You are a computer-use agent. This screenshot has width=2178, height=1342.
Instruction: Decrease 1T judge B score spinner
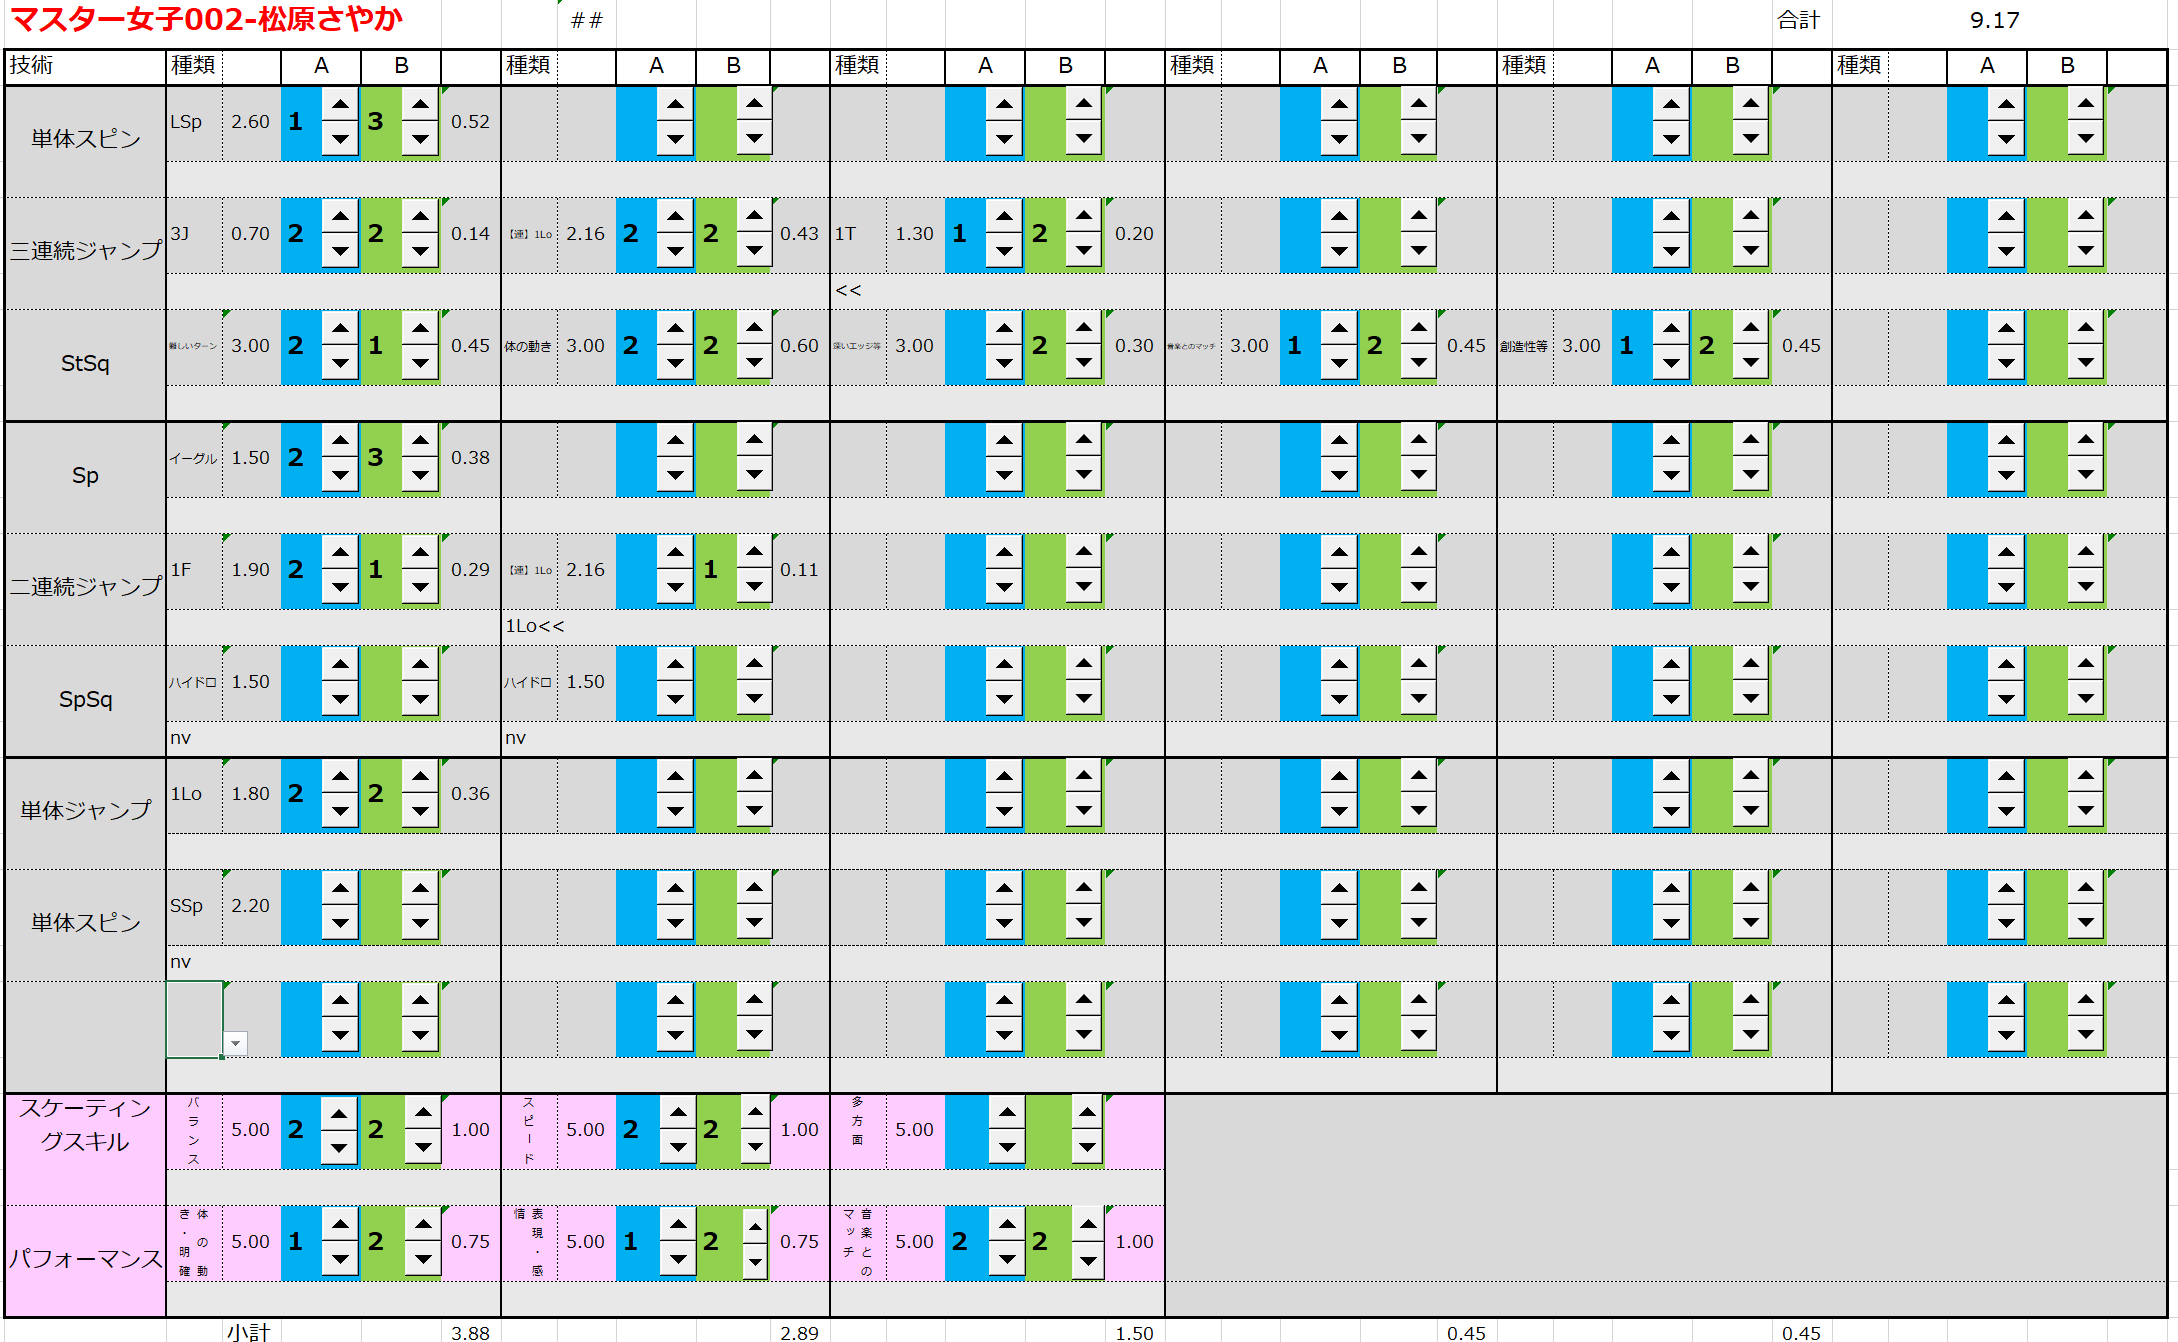point(1083,251)
